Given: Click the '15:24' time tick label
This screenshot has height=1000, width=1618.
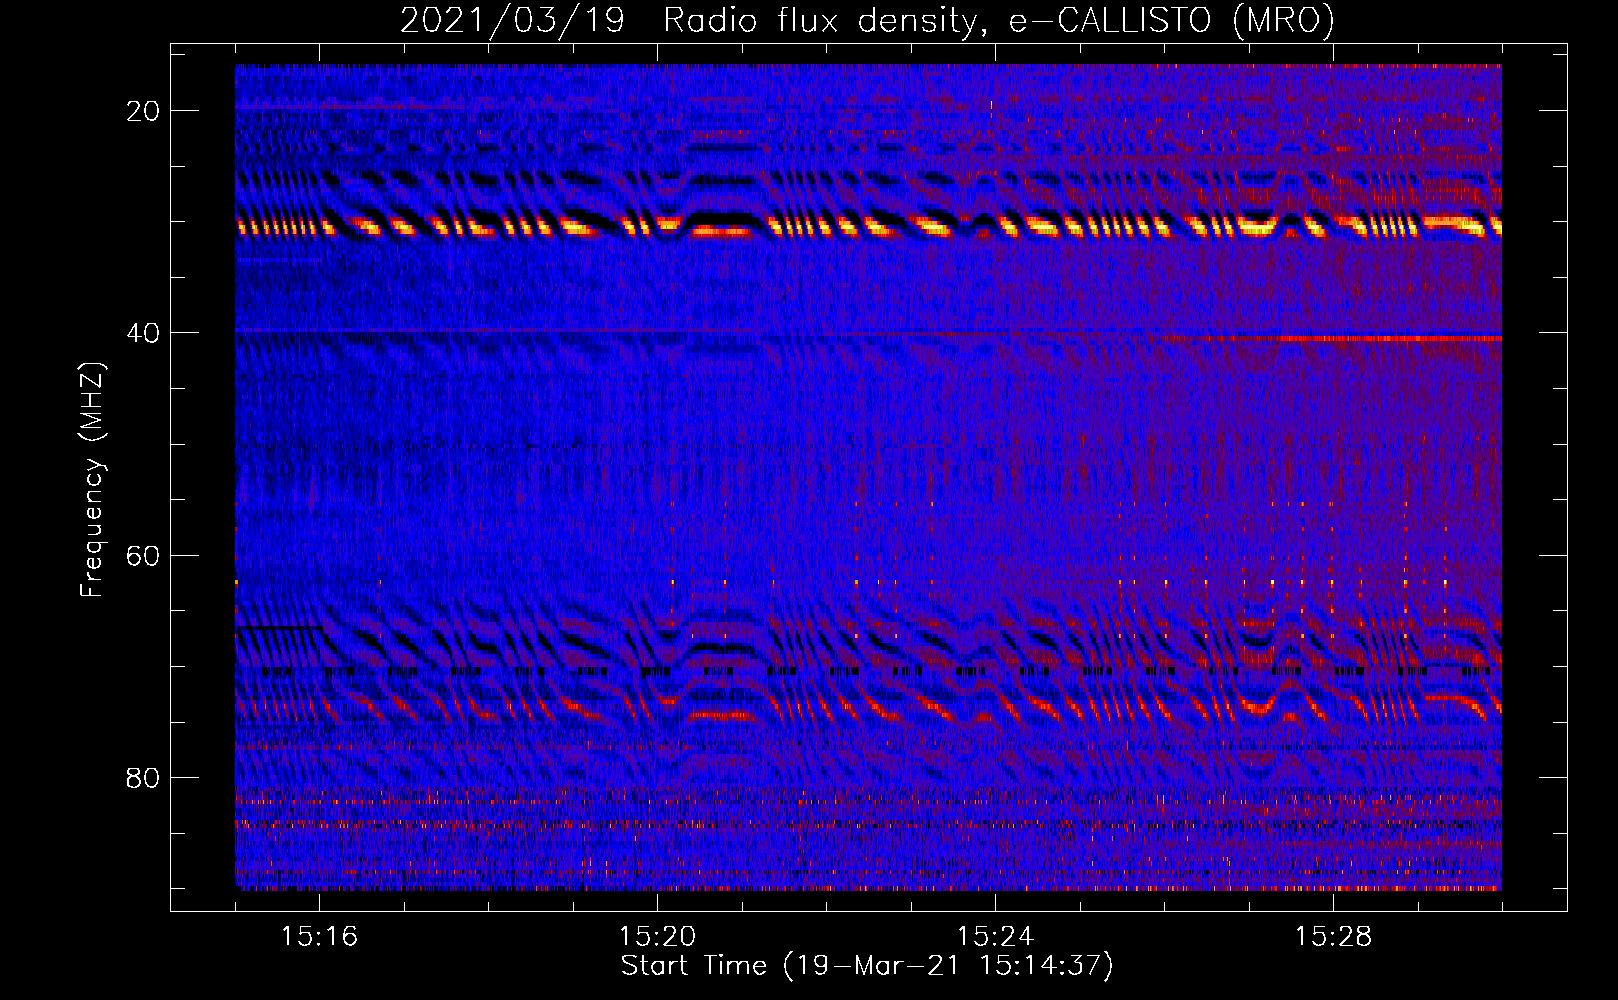Looking at the screenshot, I should (995, 936).
